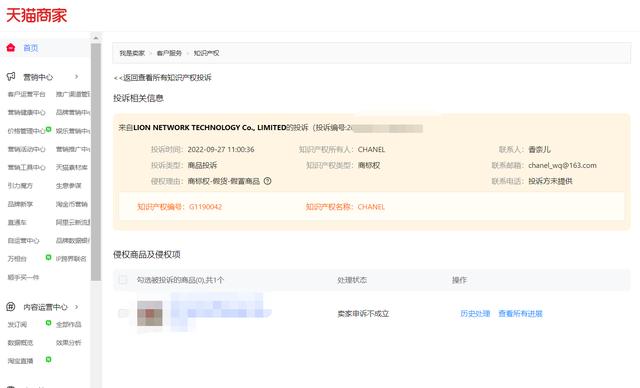
Task: Click the 投诉方未提供 phone value
Action: coord(550,181)
